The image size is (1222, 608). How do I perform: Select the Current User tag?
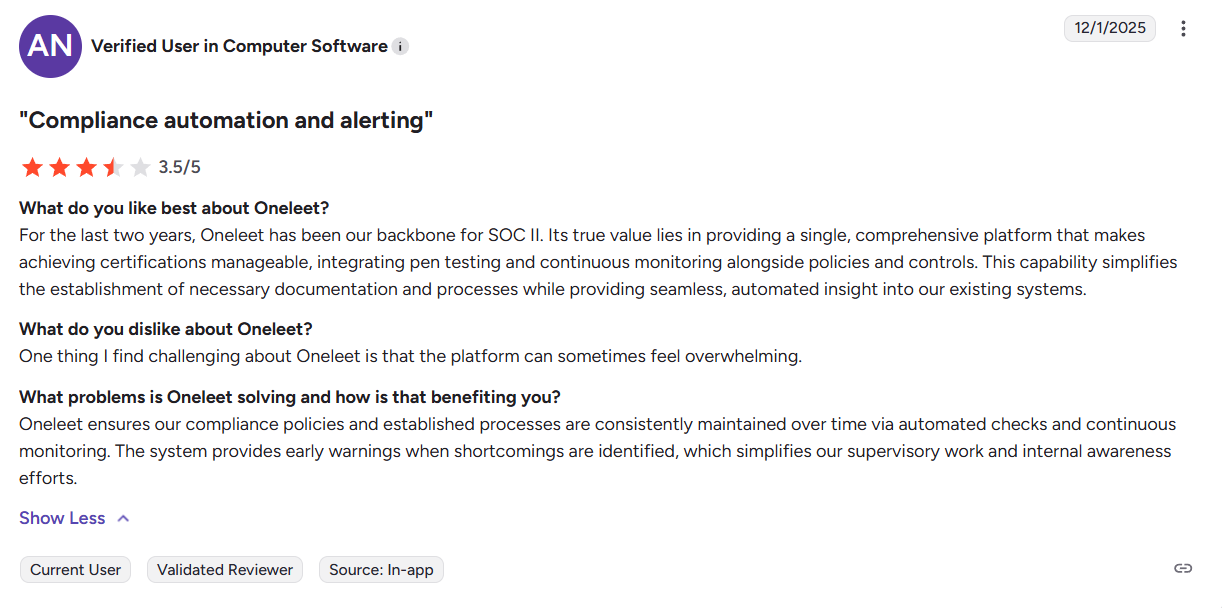[x=75, y=570]
